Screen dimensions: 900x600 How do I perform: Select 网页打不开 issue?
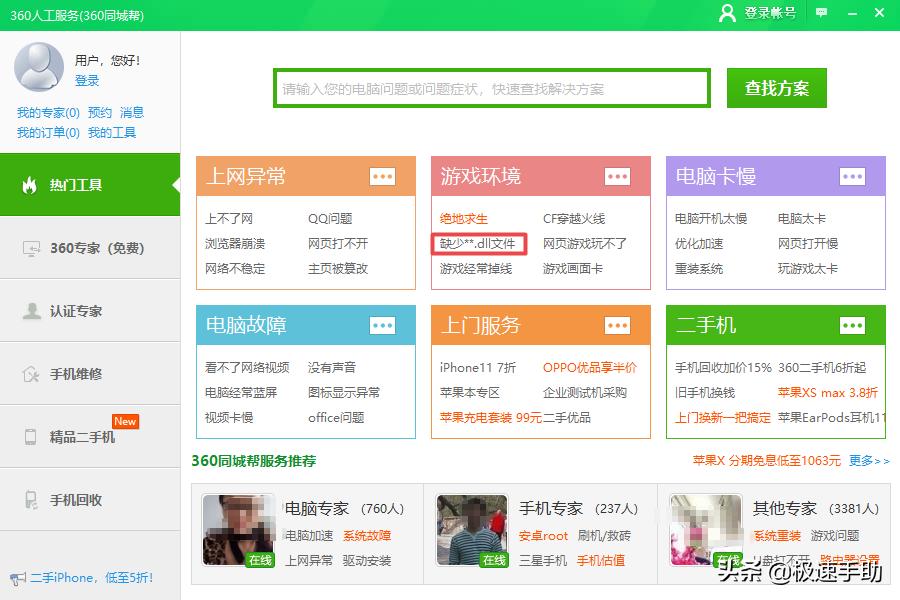click(x=338, y=243)
